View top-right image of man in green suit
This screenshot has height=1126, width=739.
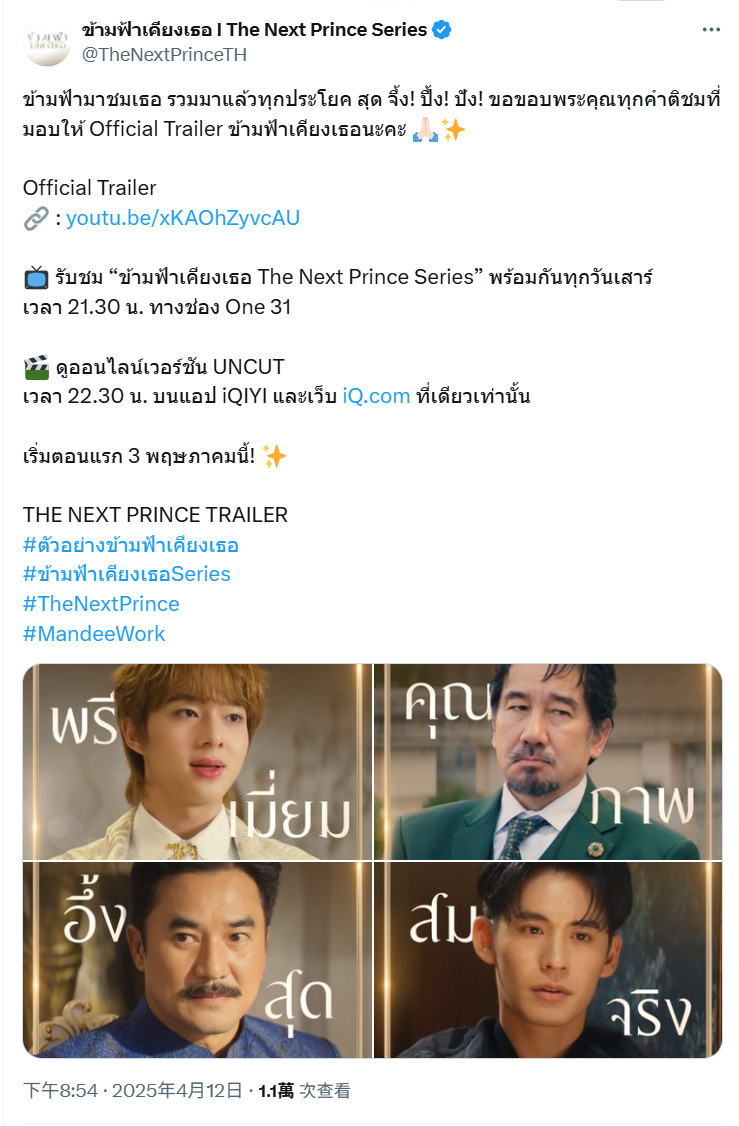pos(548,761)
